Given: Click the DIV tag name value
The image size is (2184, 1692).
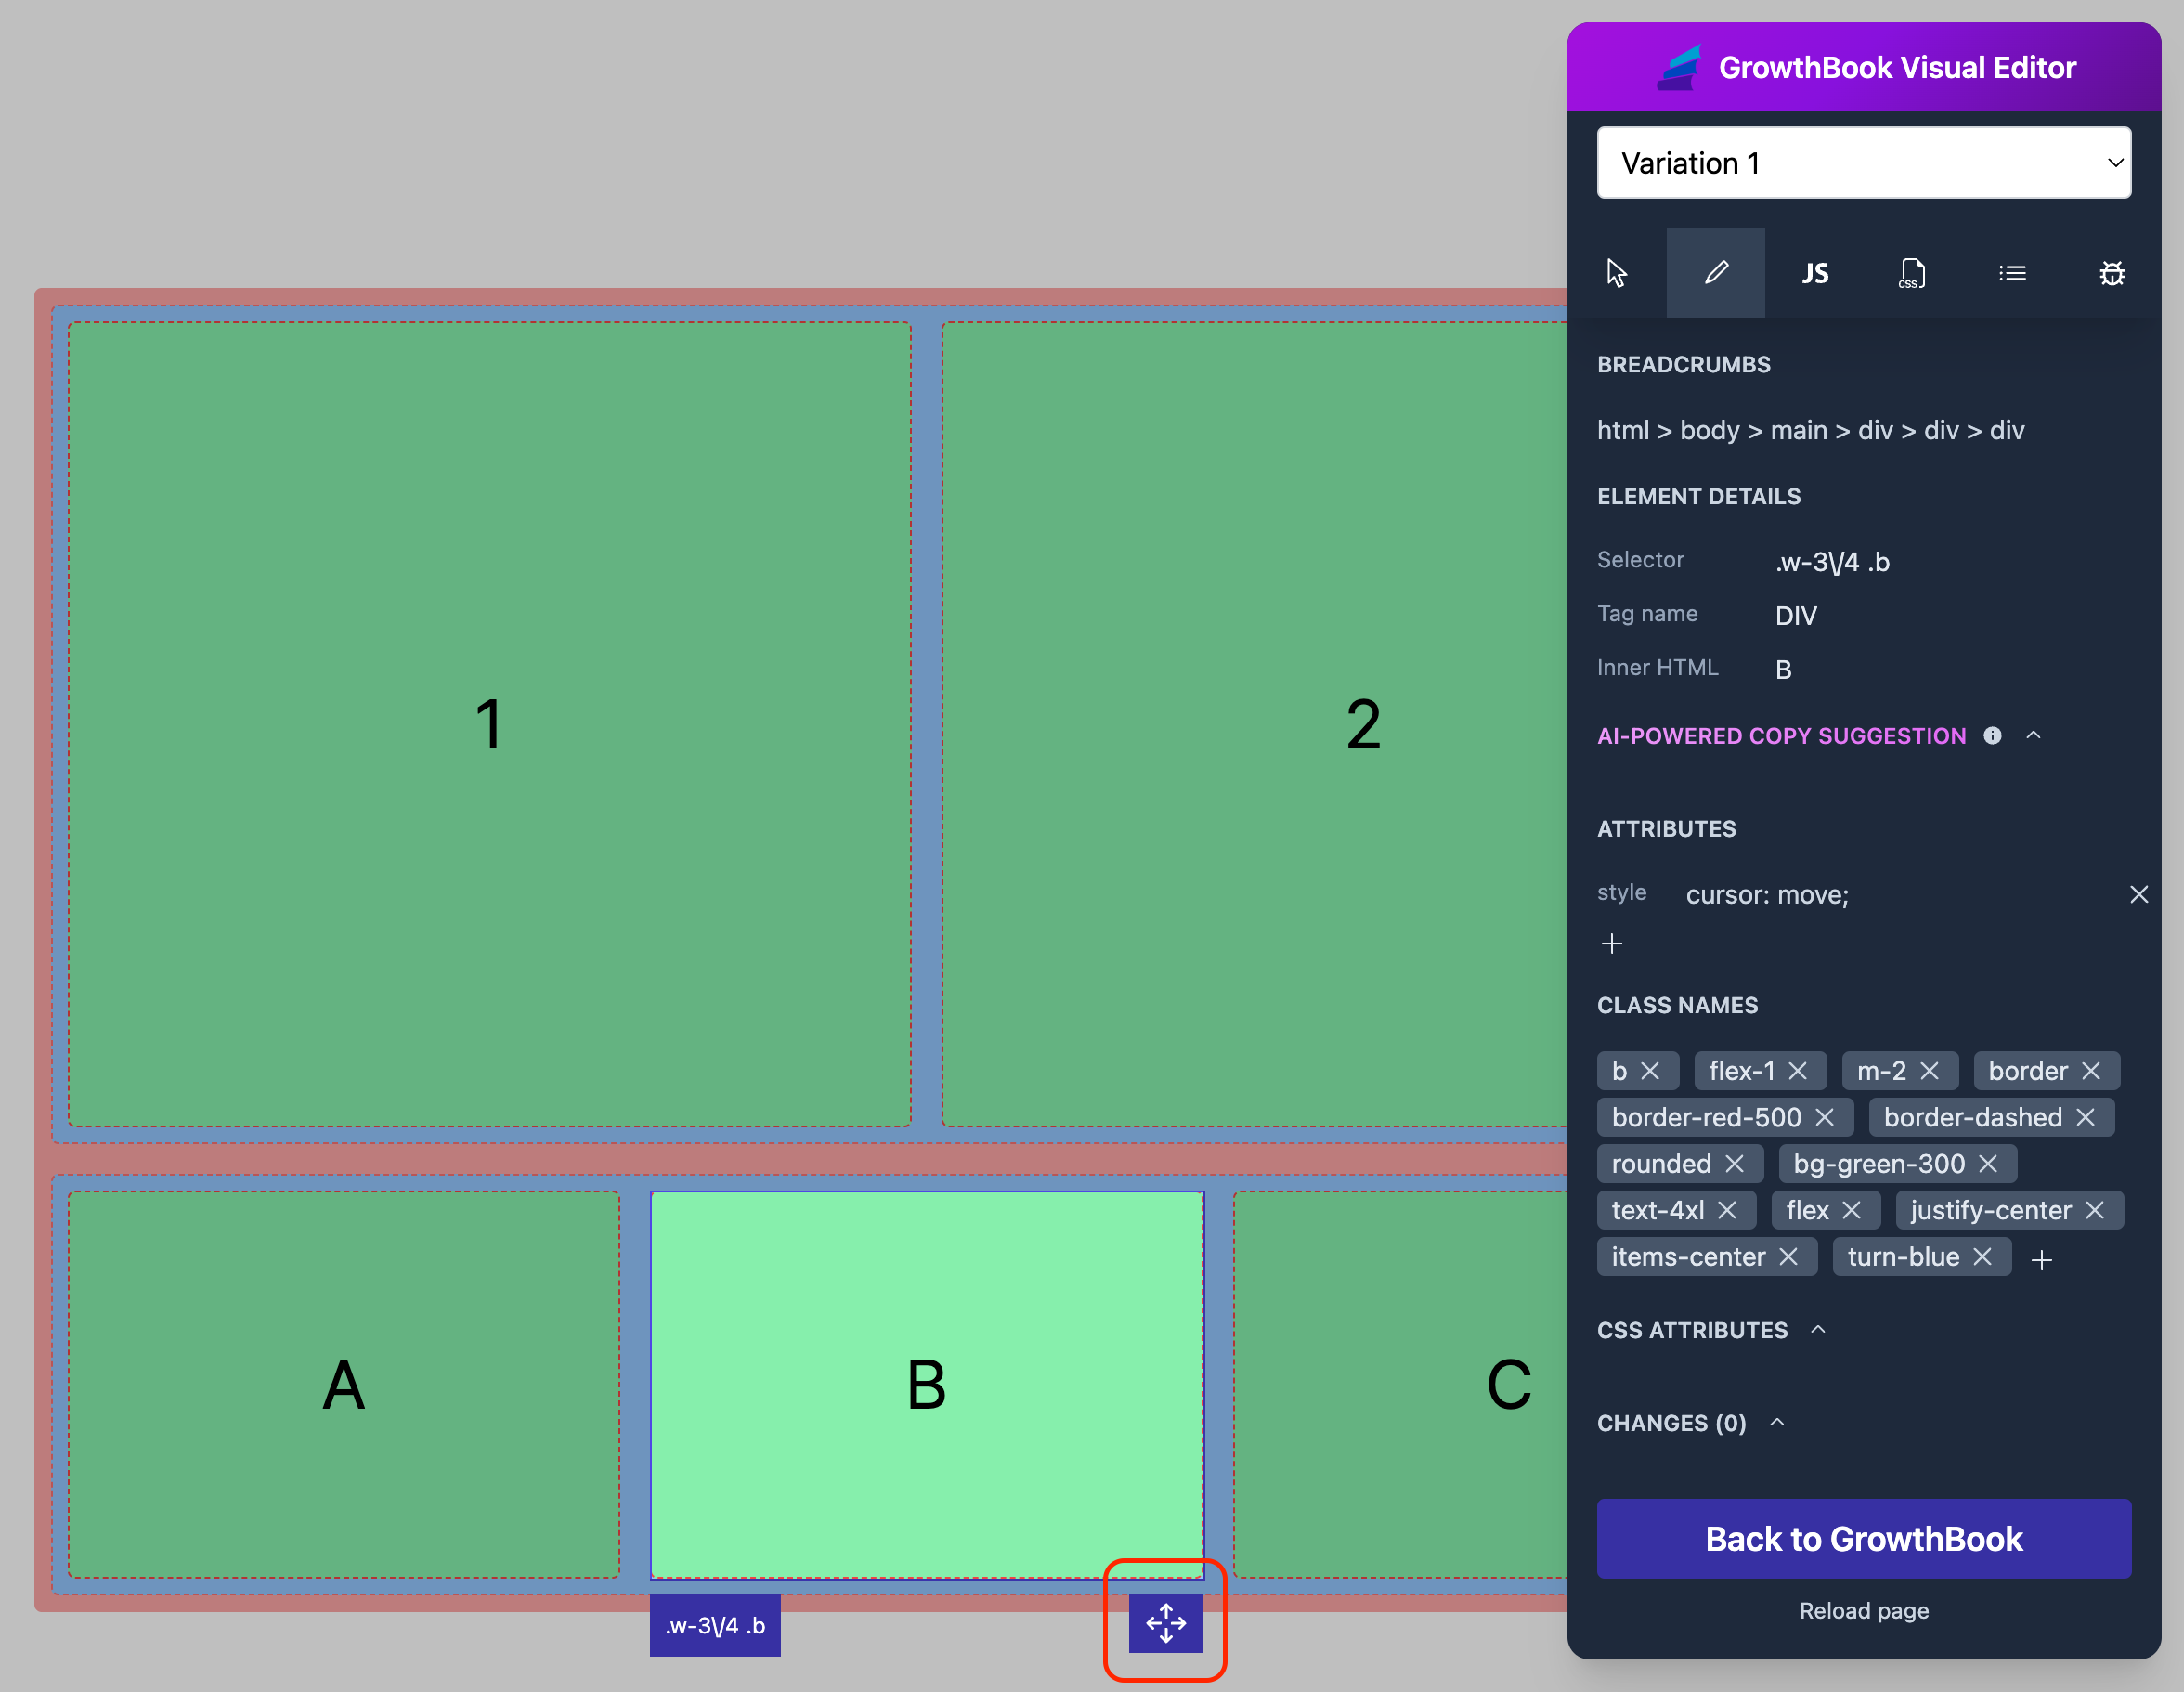Looking at the screenshot, I should (x=1796, y=616).
